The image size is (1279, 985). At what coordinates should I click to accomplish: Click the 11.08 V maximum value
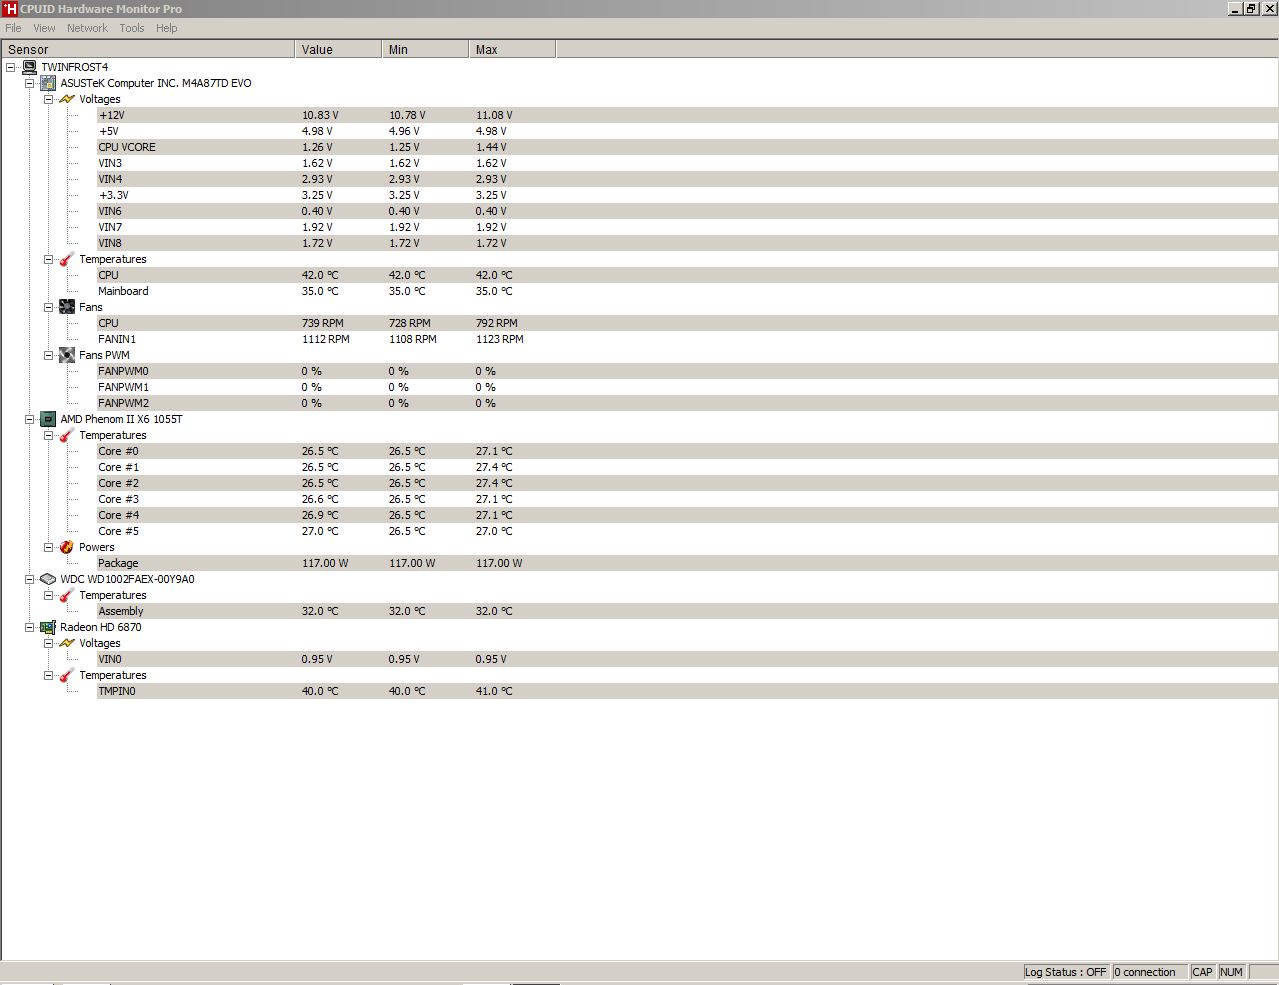pos(494,115)
